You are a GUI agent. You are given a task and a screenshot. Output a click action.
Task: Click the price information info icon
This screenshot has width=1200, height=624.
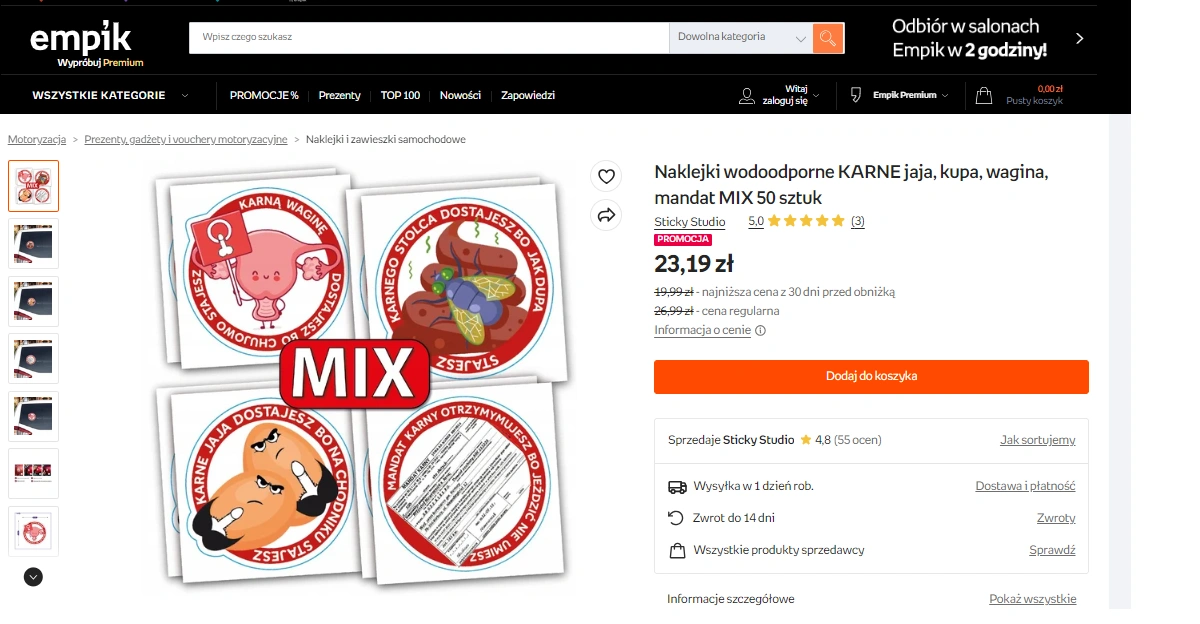point(760,331)
